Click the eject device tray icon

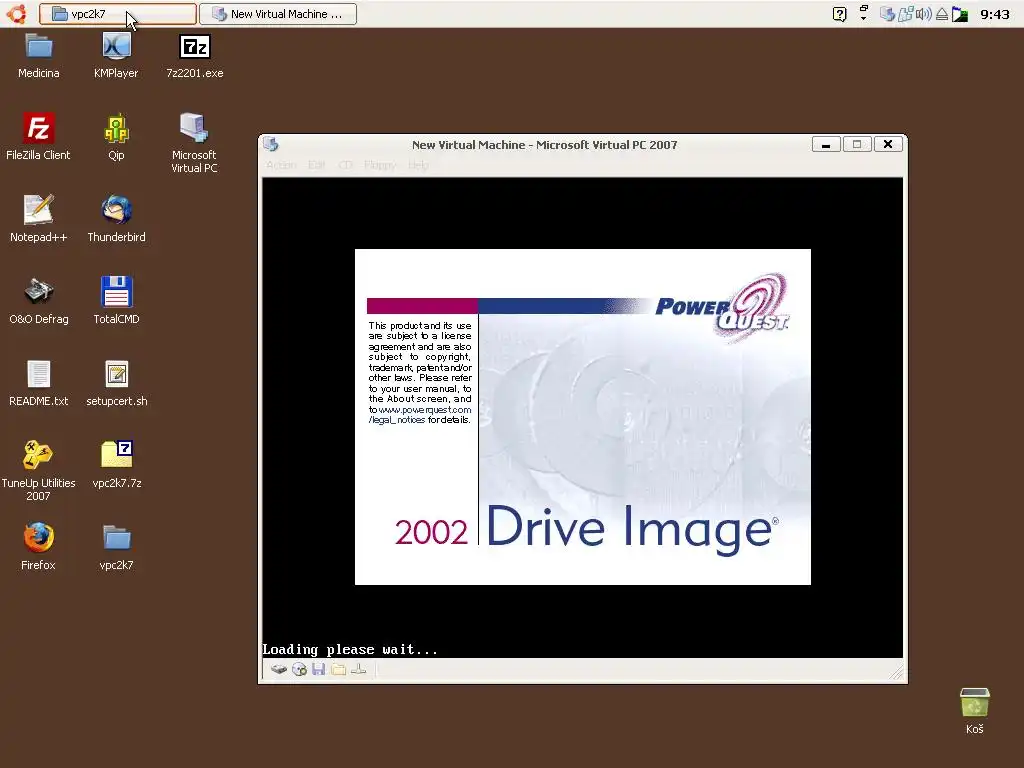coord(942,14)
